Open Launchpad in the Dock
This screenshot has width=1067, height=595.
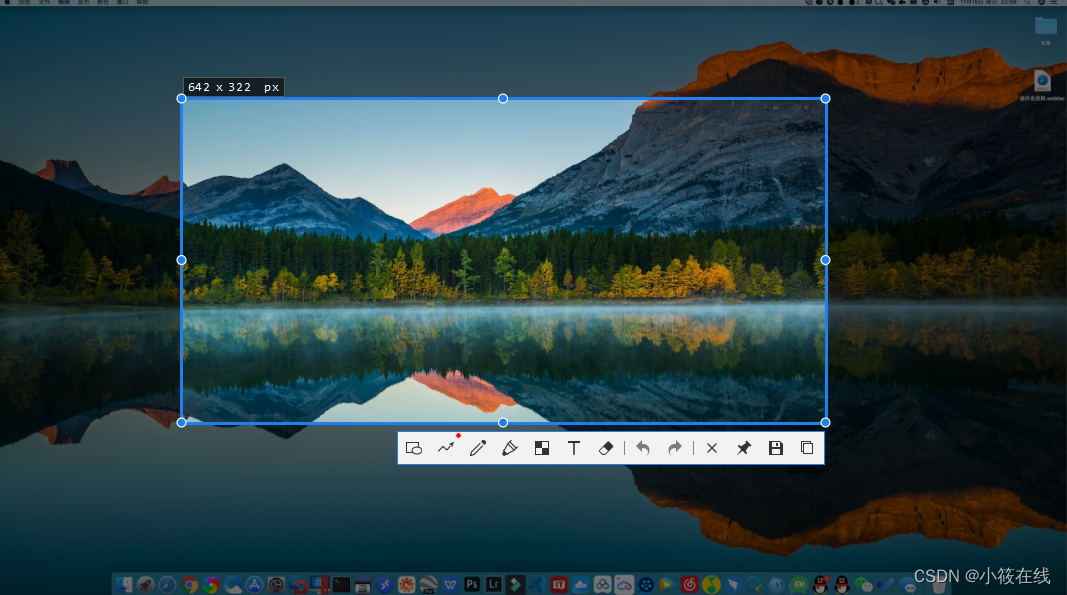pos(146,584)
